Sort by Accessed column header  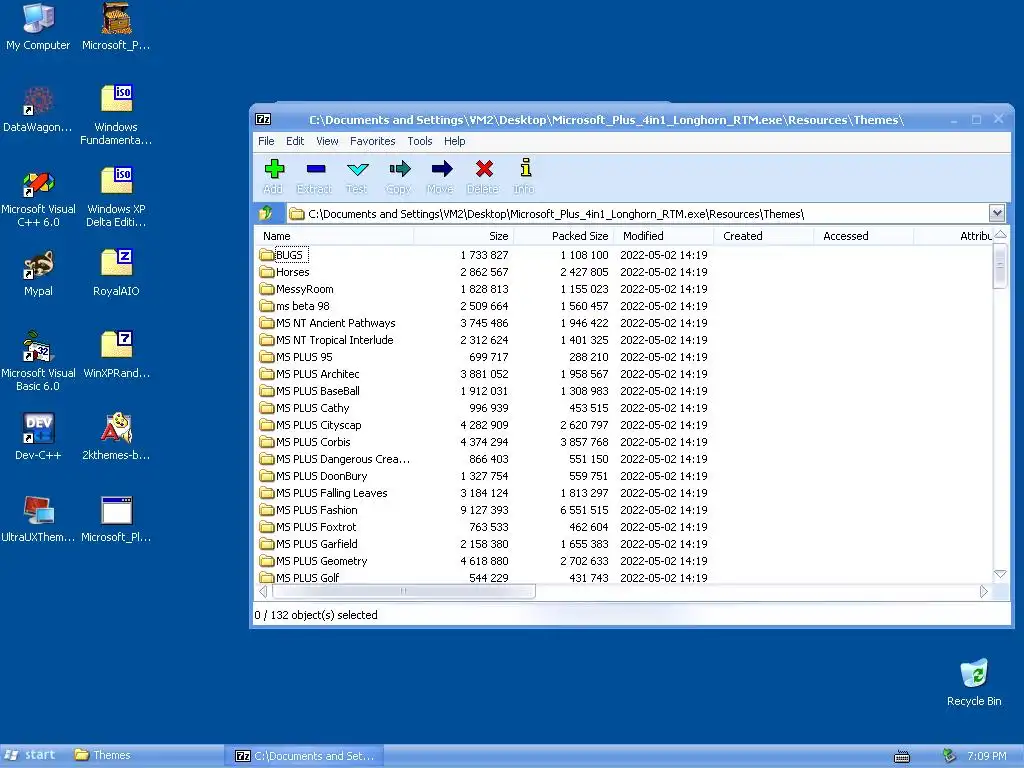[x=863, y=236]
